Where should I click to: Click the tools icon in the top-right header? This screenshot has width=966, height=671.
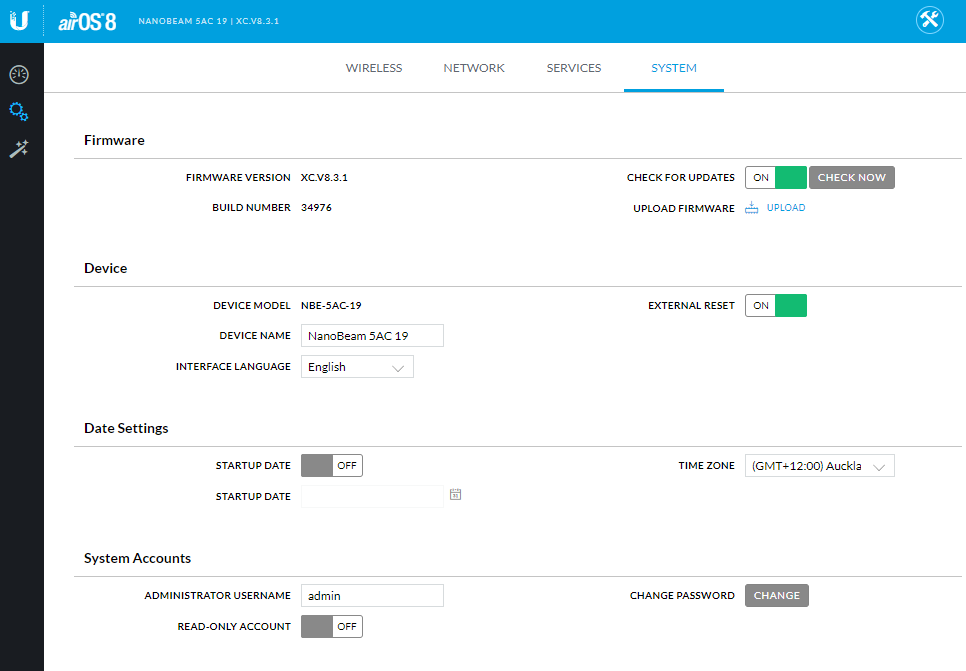pos(929,19)
